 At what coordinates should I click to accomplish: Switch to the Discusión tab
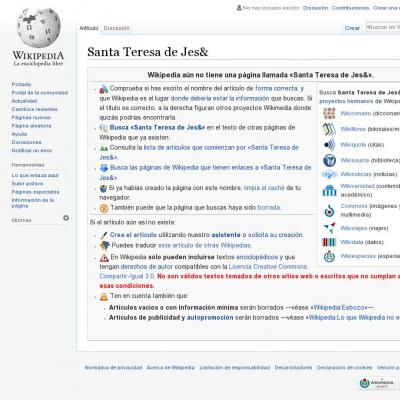tap(116, 28)
